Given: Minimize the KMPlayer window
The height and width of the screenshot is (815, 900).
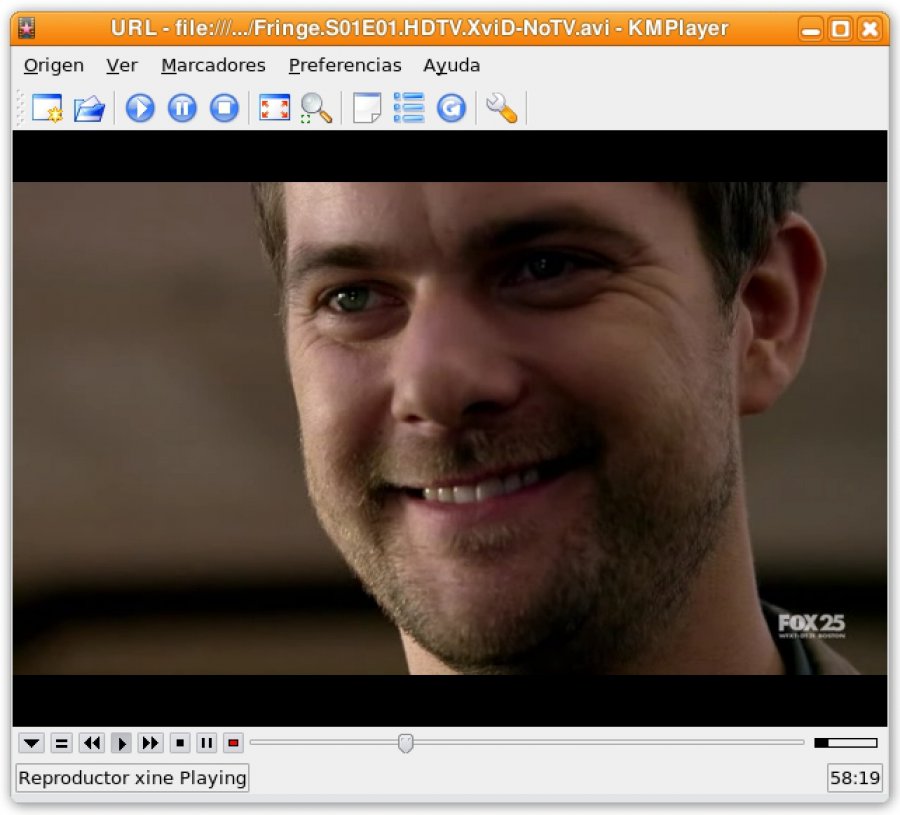Looking at the screenshot, I should tap(810, 29).
